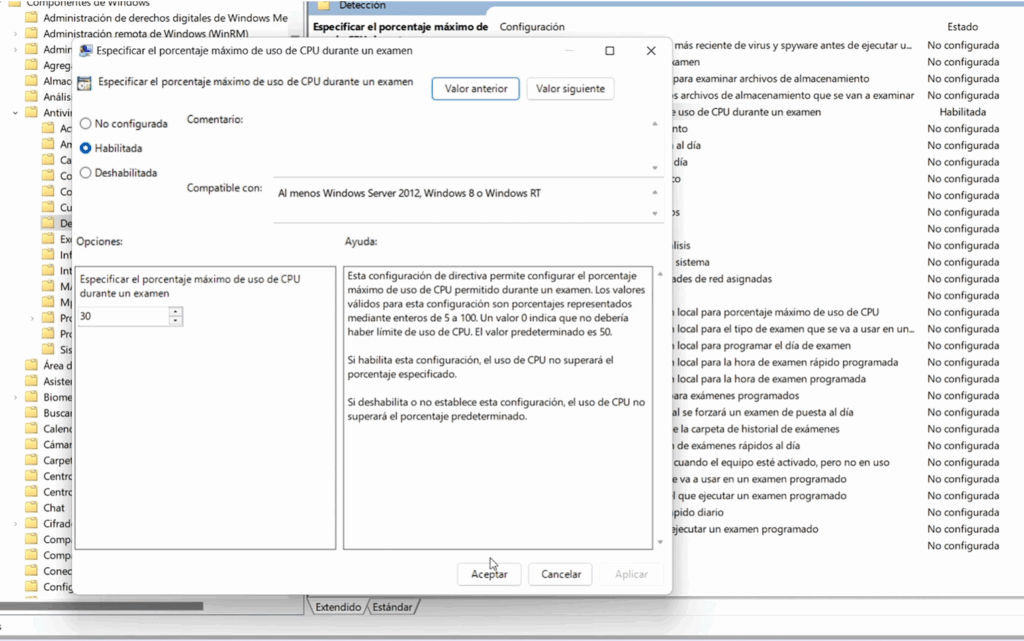Select the 'Int' subfolder icon in the tree
The width and height of the screenshot is (1024, 641).
point(48,270)
